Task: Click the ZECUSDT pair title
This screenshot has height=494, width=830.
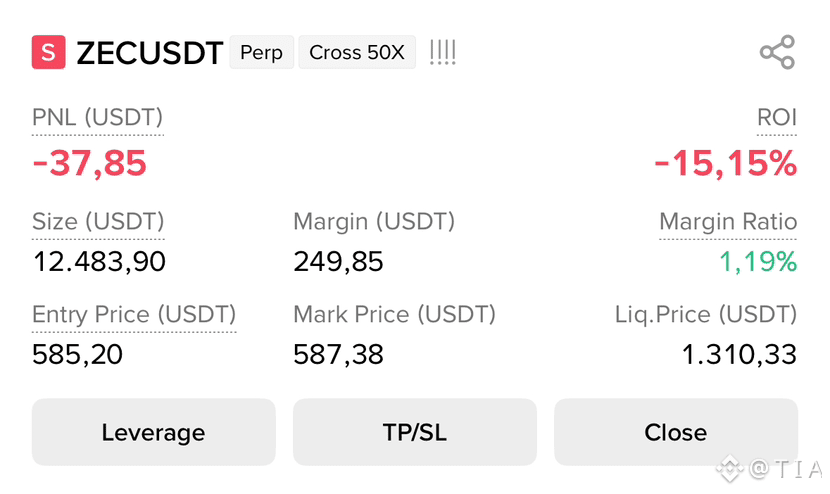Action: click(x=150, y=53)
